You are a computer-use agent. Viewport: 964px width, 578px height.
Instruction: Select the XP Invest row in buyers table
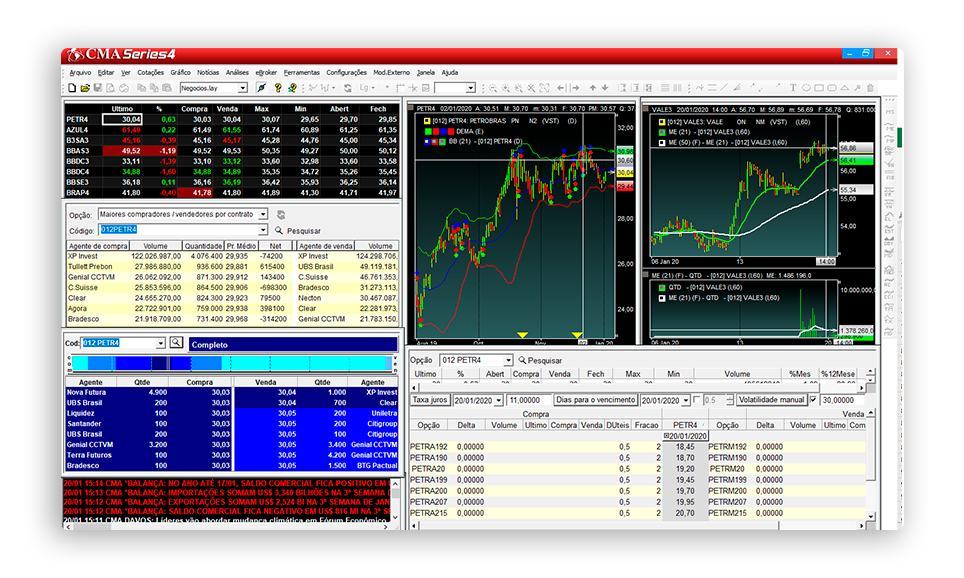click(180, 256)
